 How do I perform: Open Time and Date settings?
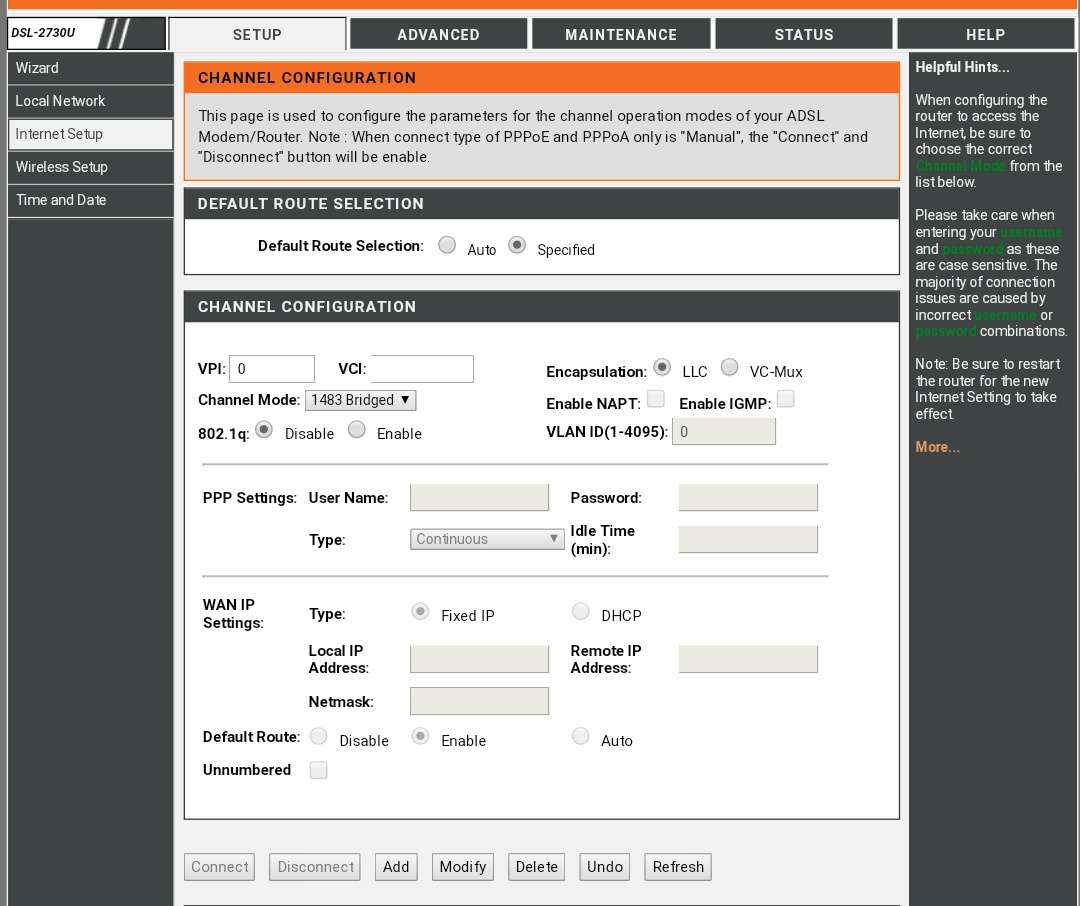tap(90, 200)
